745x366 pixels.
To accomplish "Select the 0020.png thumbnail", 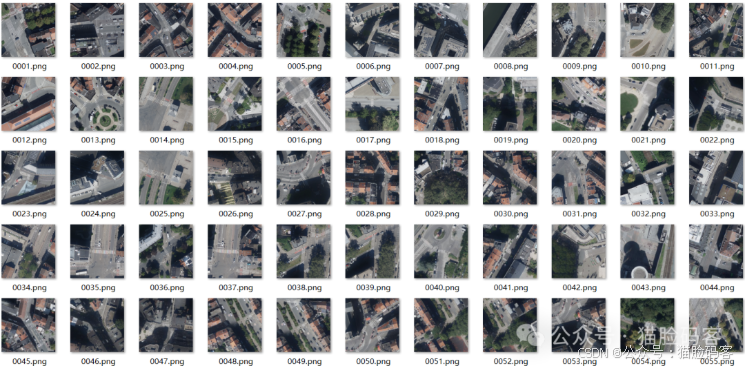I will [x=579, y=104].
